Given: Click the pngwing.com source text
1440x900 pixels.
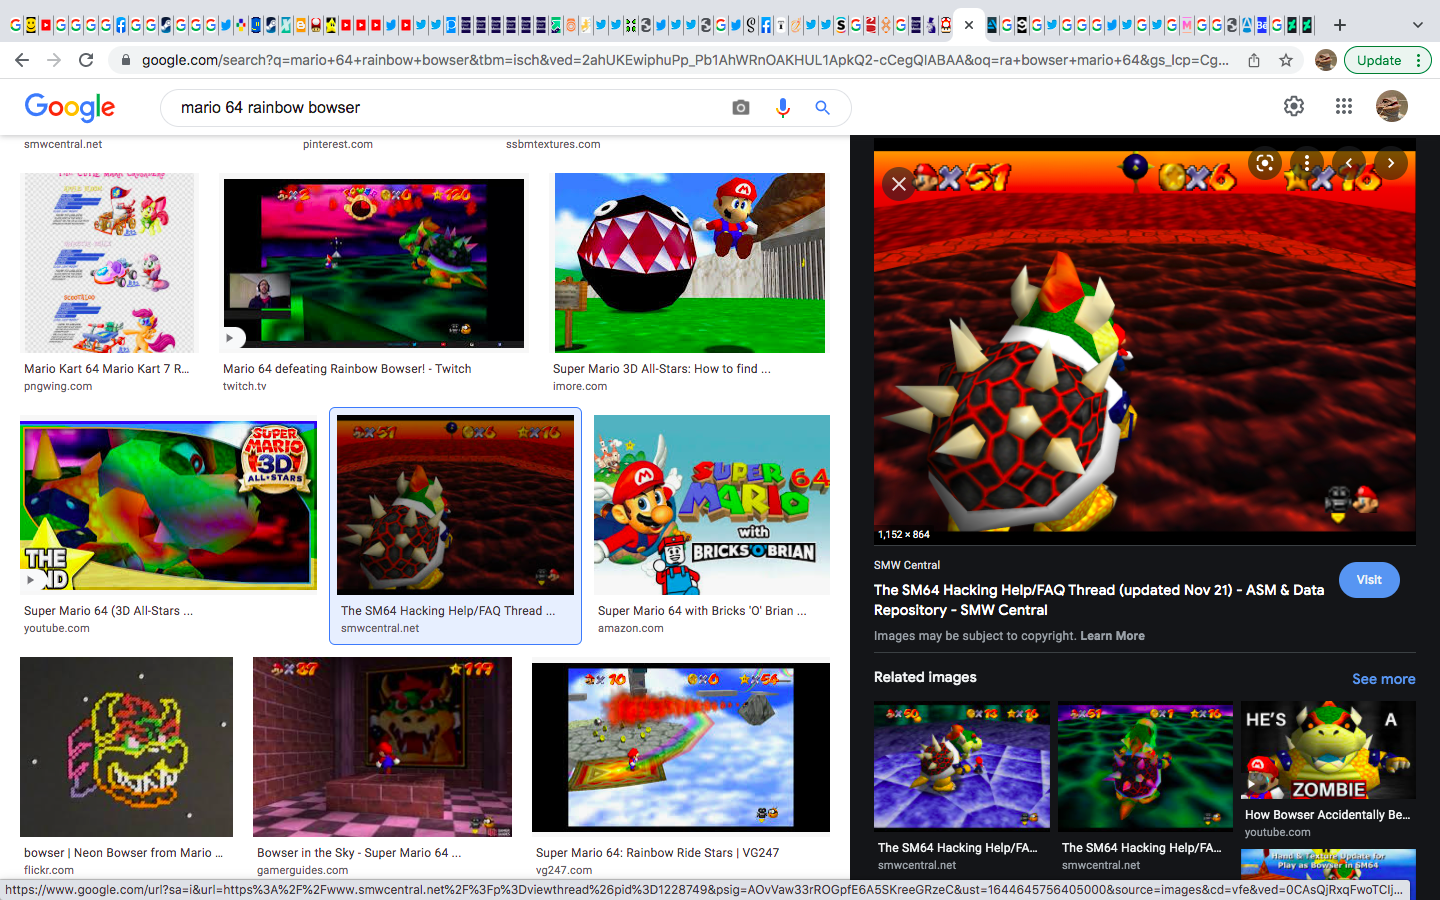Looking at the screenshot, I should 58,386.
